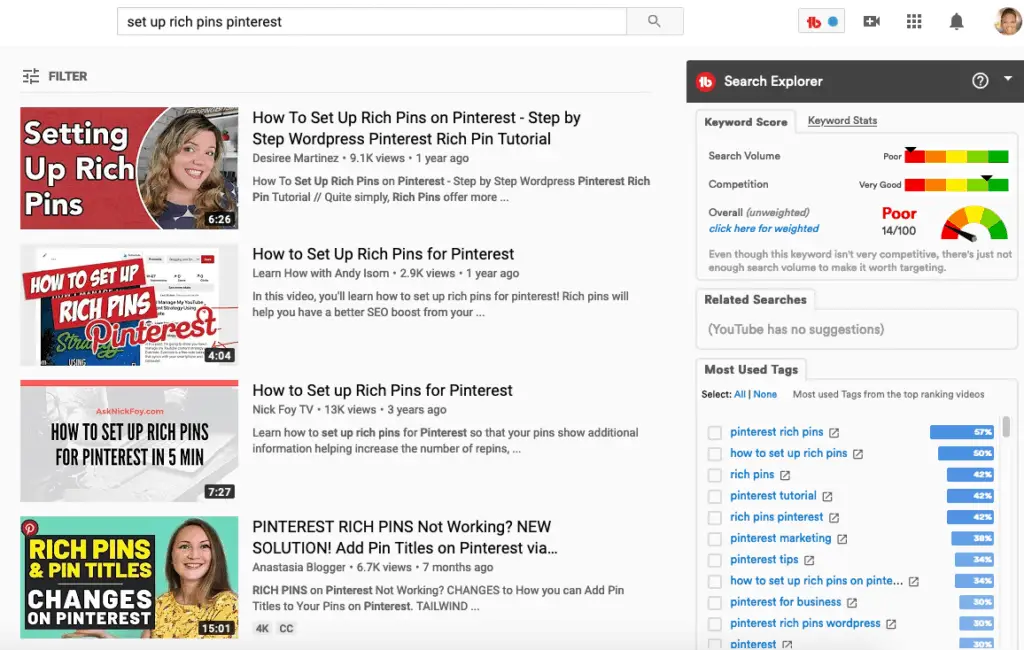Click the 57% bar for pinterest rich pins
1024x650 pixels.
point(962,432)
